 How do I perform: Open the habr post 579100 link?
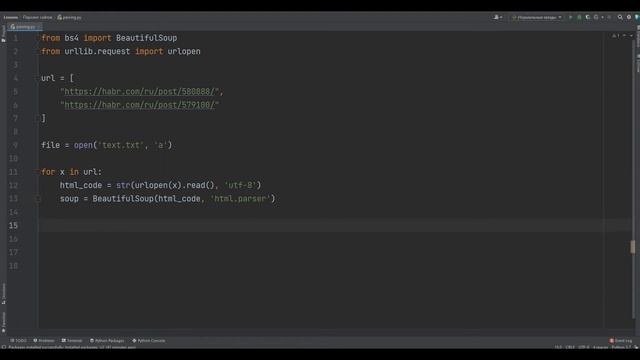(x=140, y=105)
